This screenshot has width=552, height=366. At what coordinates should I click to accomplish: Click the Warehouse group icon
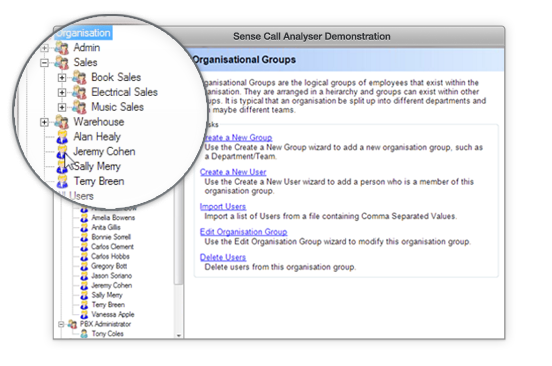click(62, 122)
